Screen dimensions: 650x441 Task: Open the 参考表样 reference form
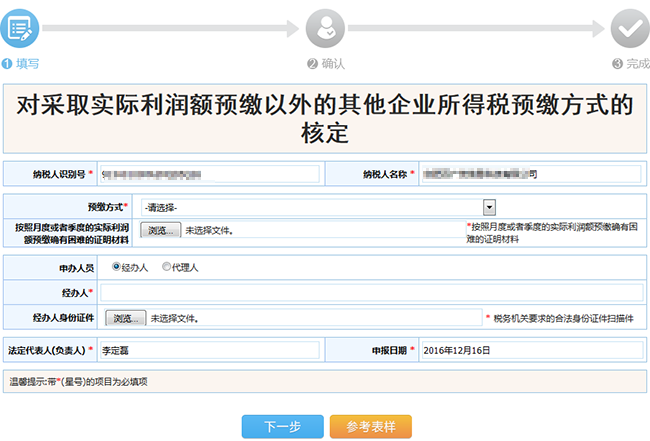[371, 427]
